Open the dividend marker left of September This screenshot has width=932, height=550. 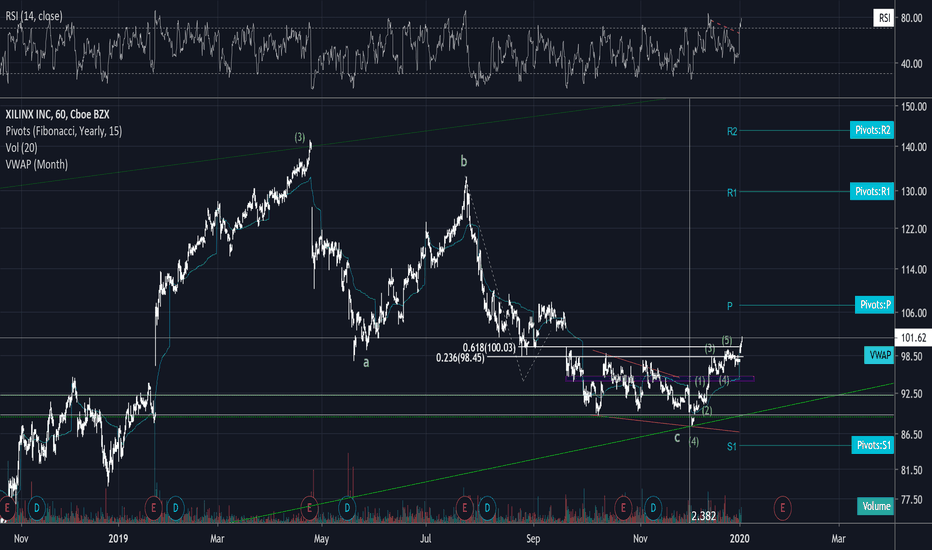point(487,508)
